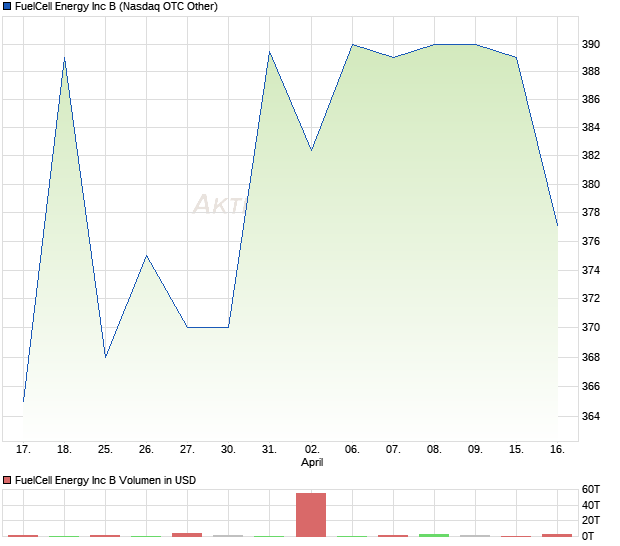The image size is (620, 546).
Task: Click the 'FuelCell Energy Inc B Volumen in USD' label
Action: click(x=105, y=480)
